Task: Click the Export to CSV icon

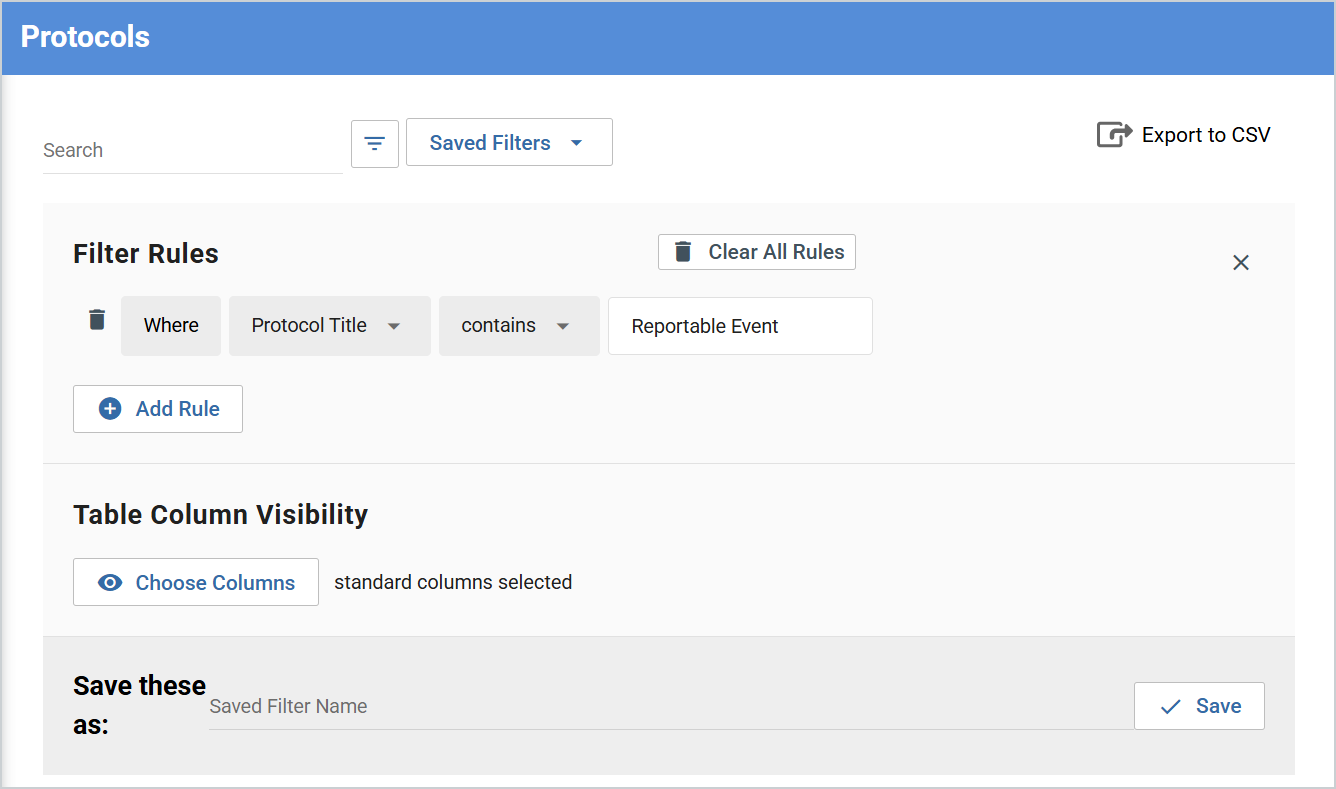Action: [1114, 135]
